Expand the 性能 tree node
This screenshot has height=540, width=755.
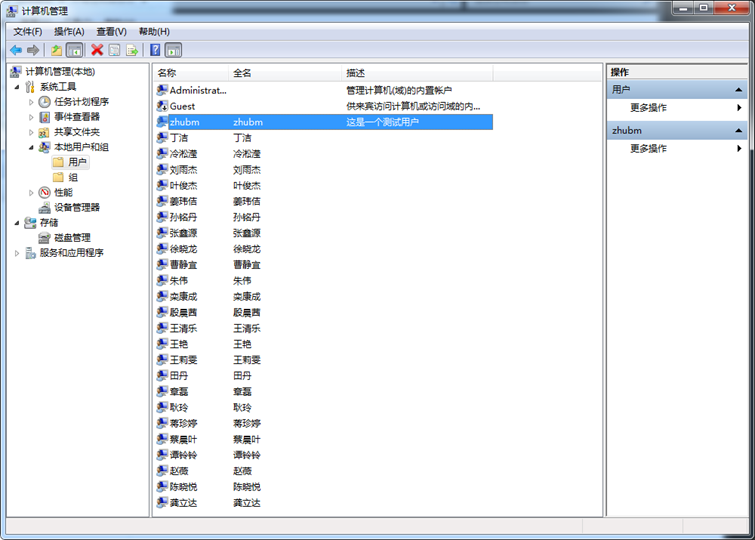(31, 193)
